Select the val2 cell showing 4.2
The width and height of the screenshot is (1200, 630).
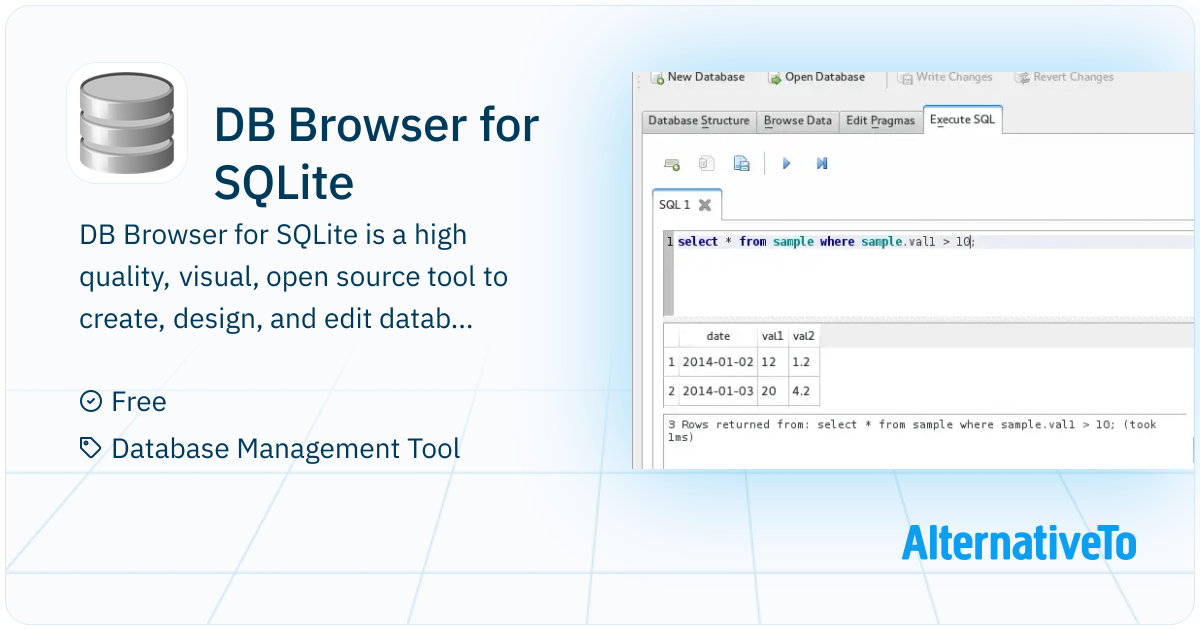click(x=804, y=391)
